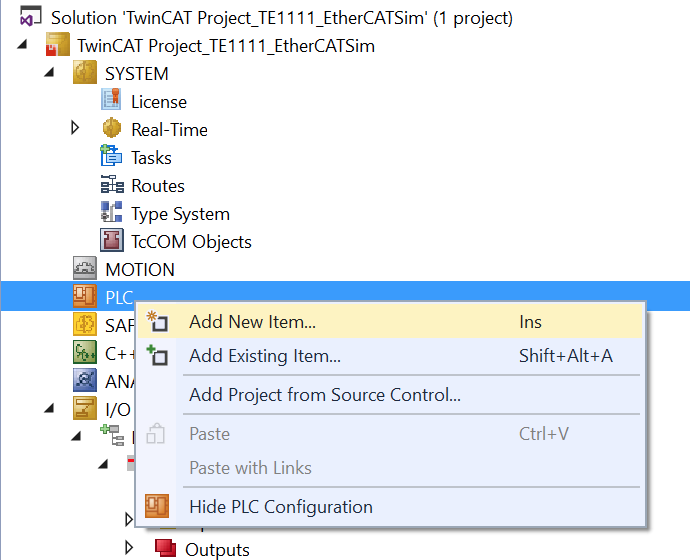Click the orange PLC node icon

[x=84, y=296]
